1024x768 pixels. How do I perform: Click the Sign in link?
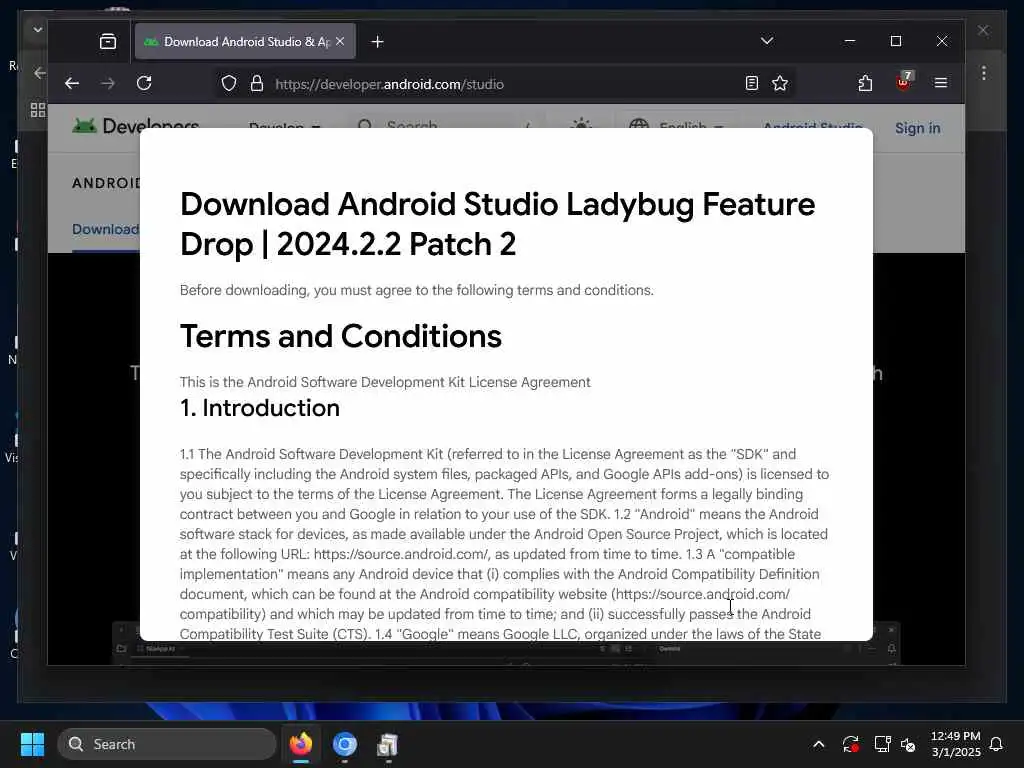click(x=918, y=129)
